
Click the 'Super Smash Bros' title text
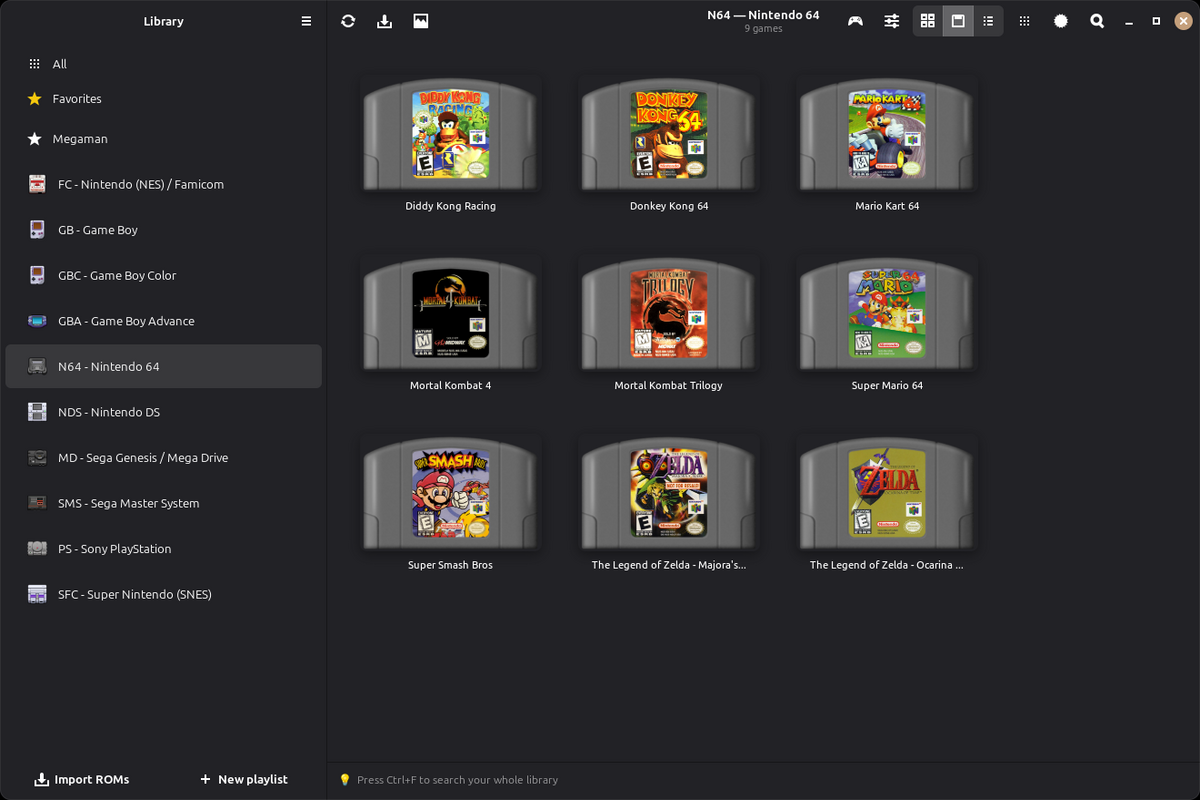tap(450, 565)
